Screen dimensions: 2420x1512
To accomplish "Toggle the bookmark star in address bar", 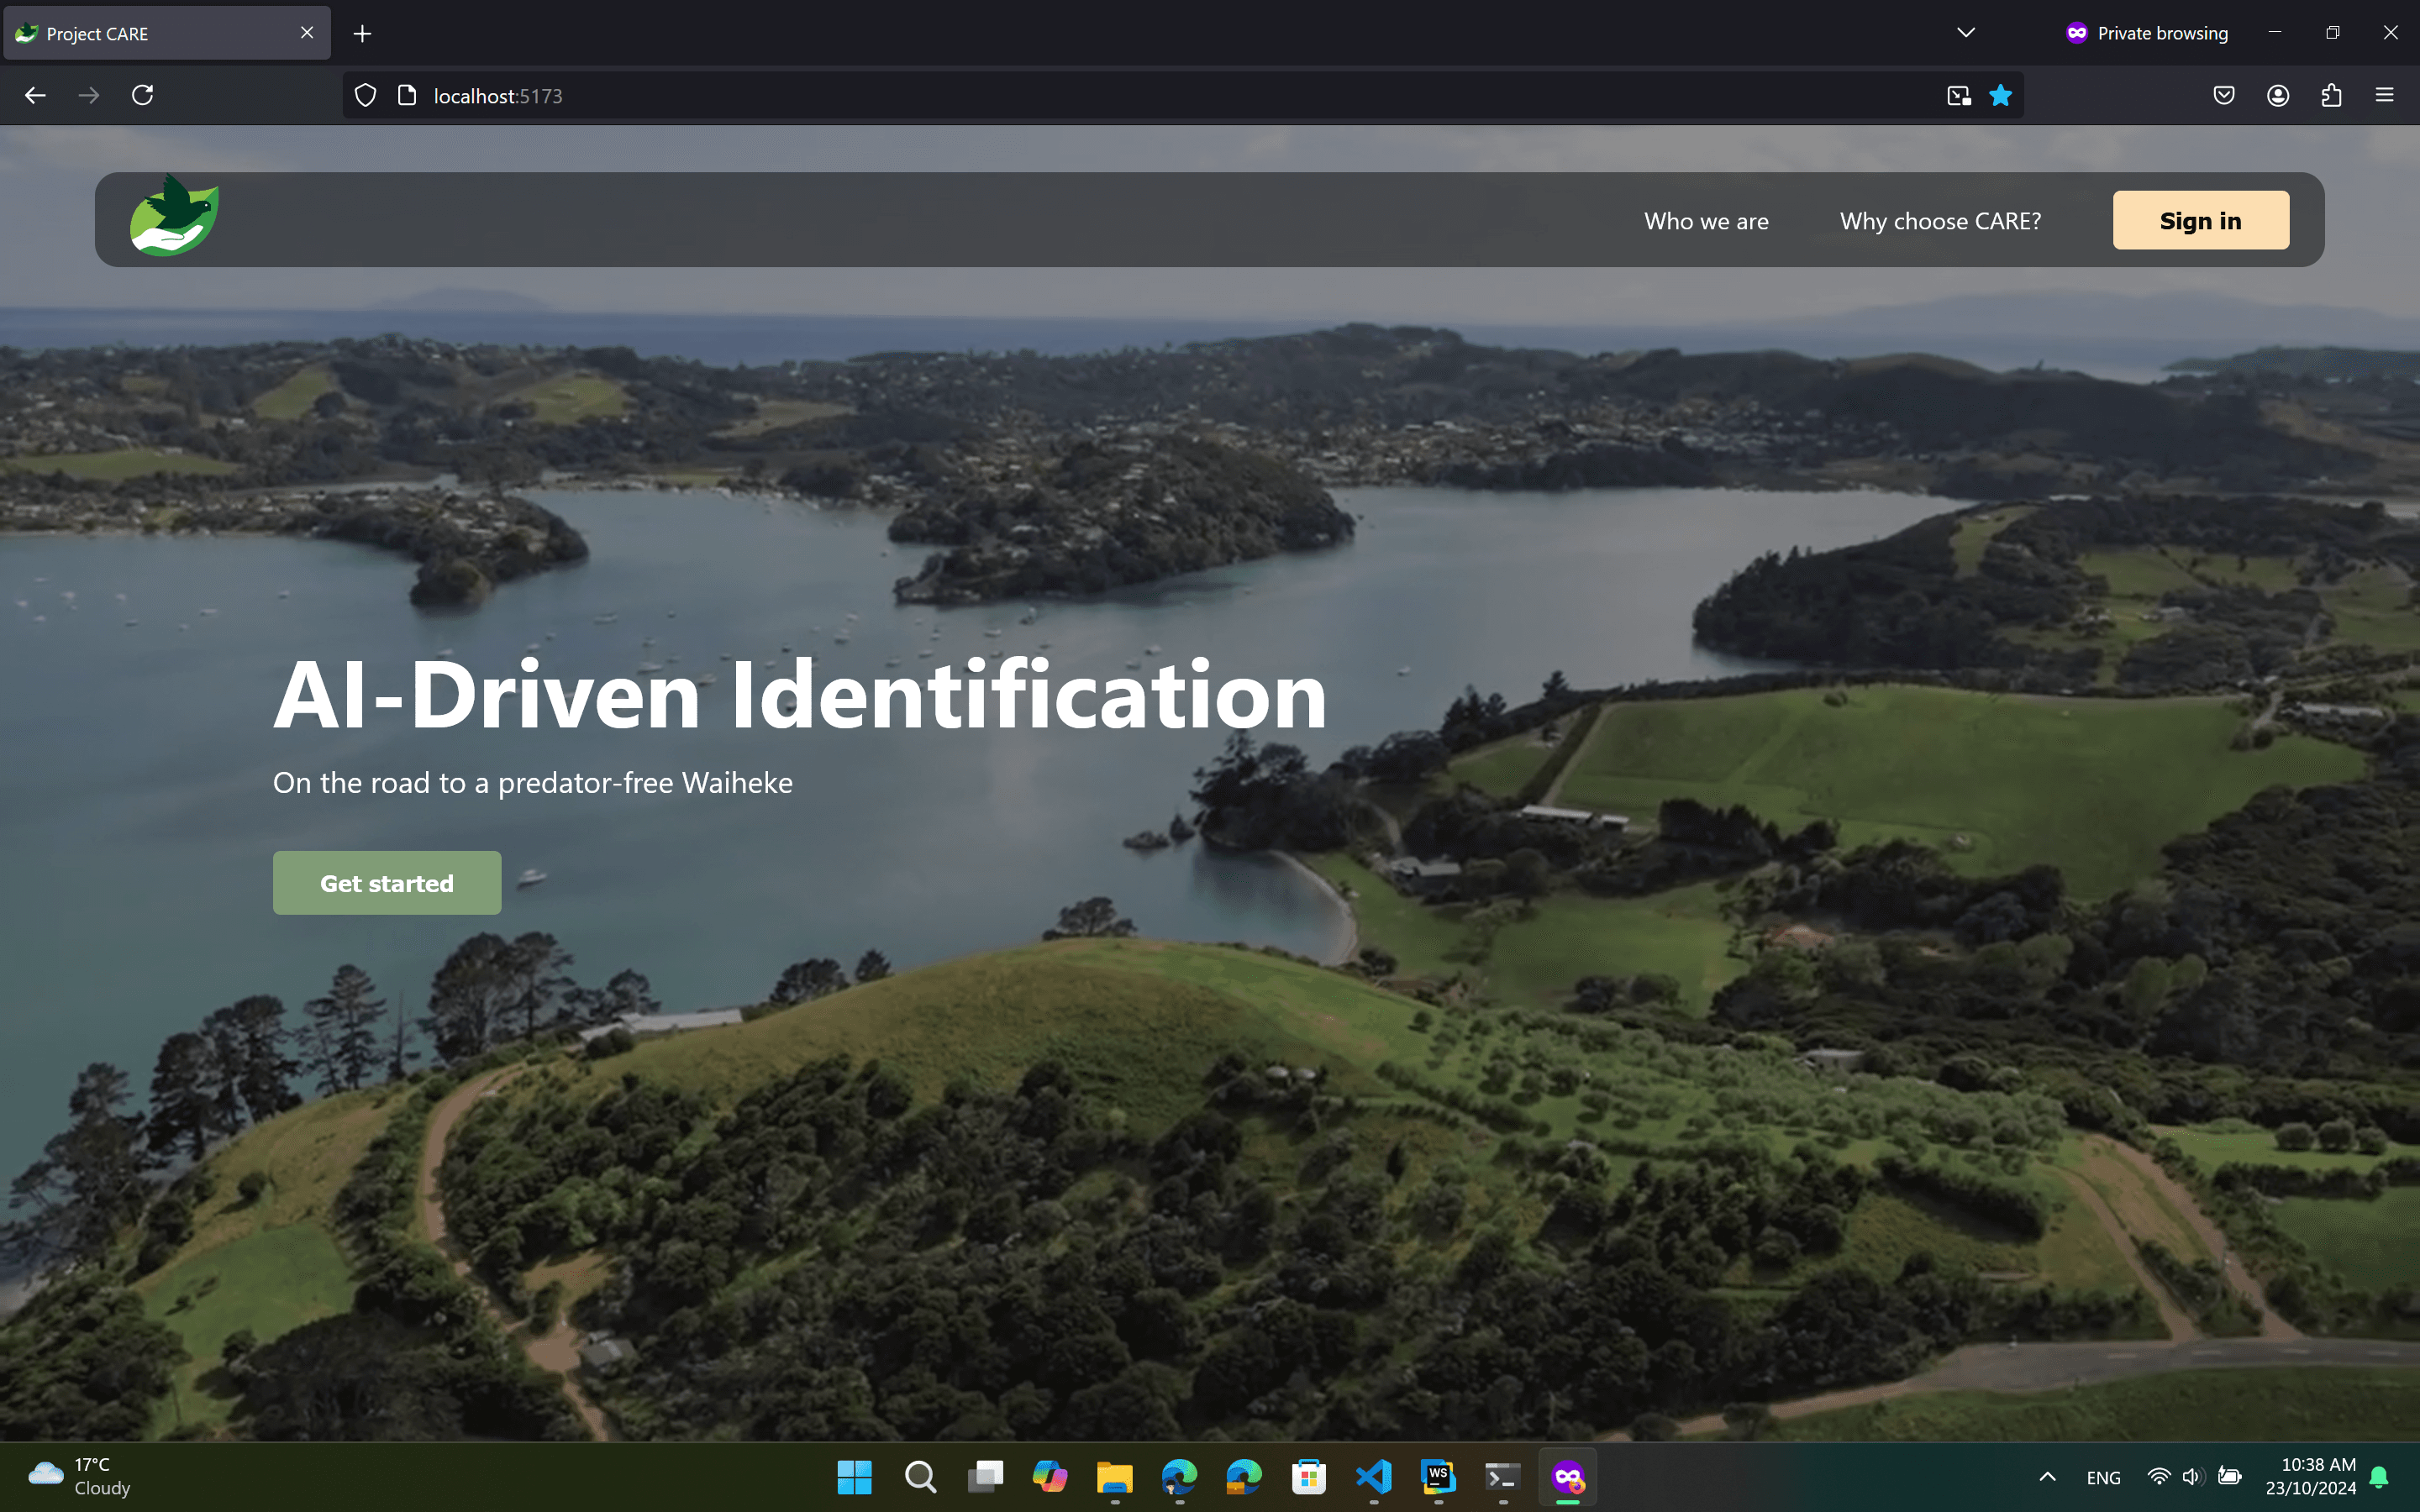I will click(2000, 96).
